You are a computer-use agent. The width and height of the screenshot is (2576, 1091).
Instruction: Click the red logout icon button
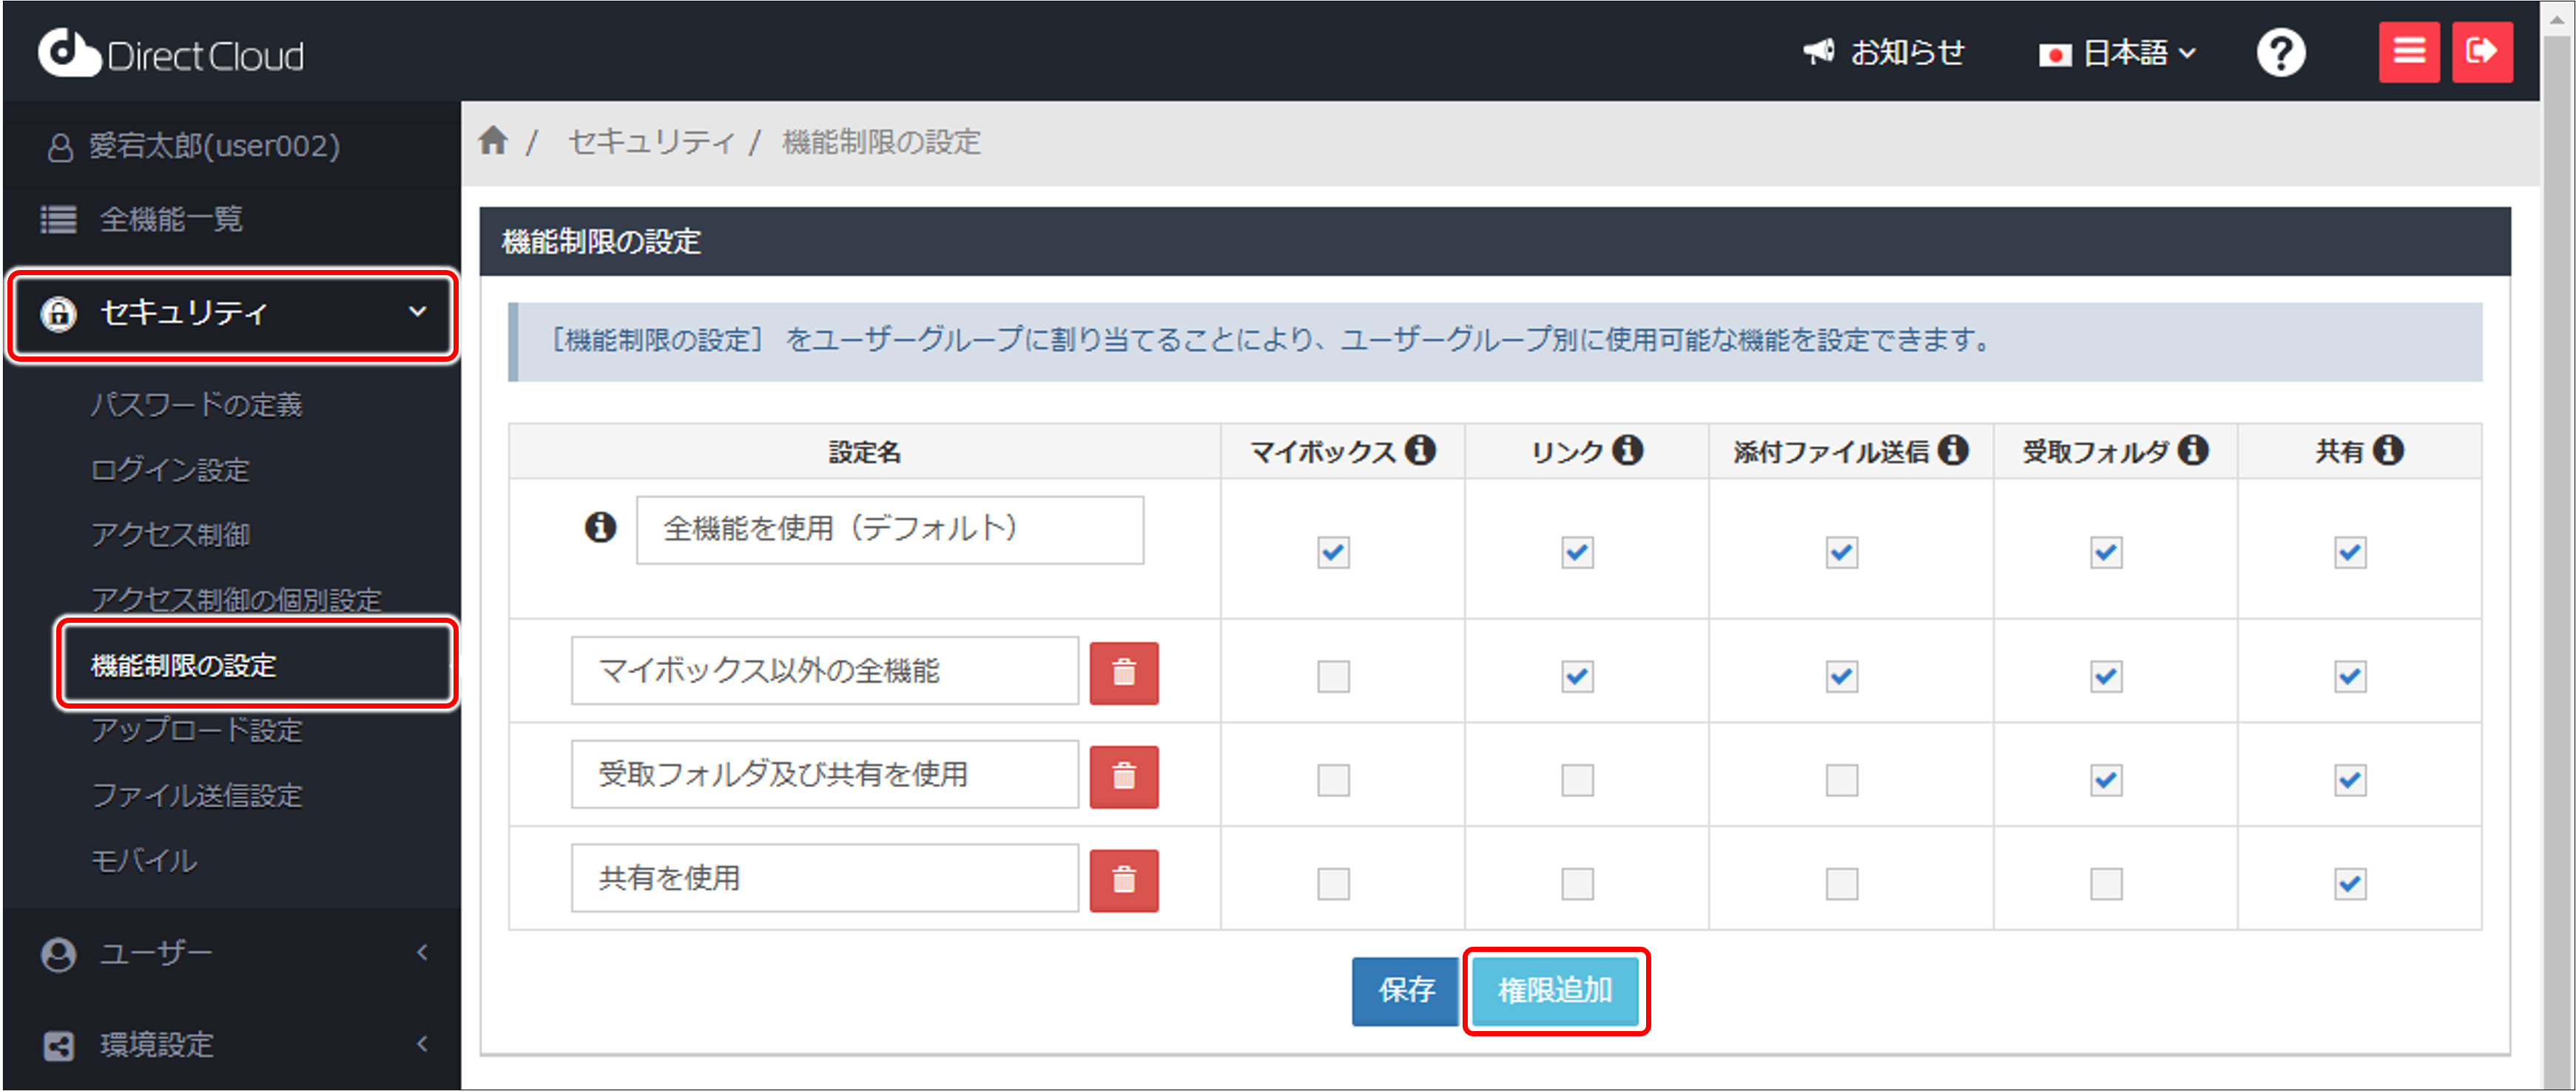pos(2482,51)
